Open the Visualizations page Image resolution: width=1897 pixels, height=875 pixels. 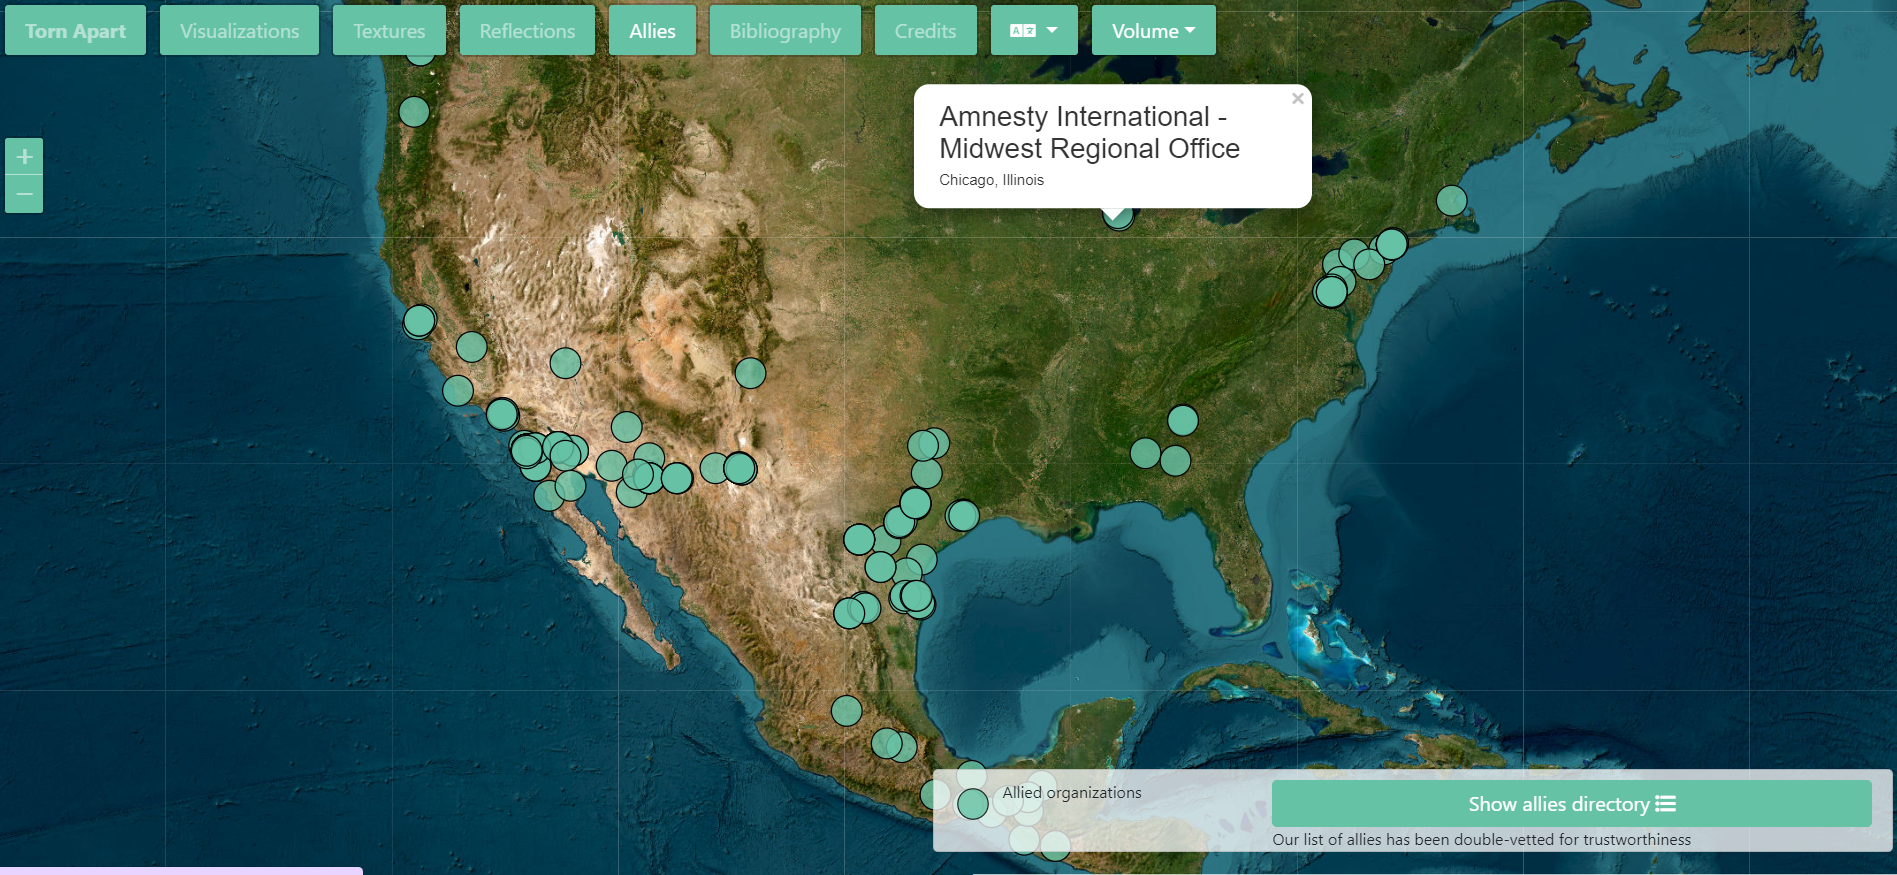239,31
